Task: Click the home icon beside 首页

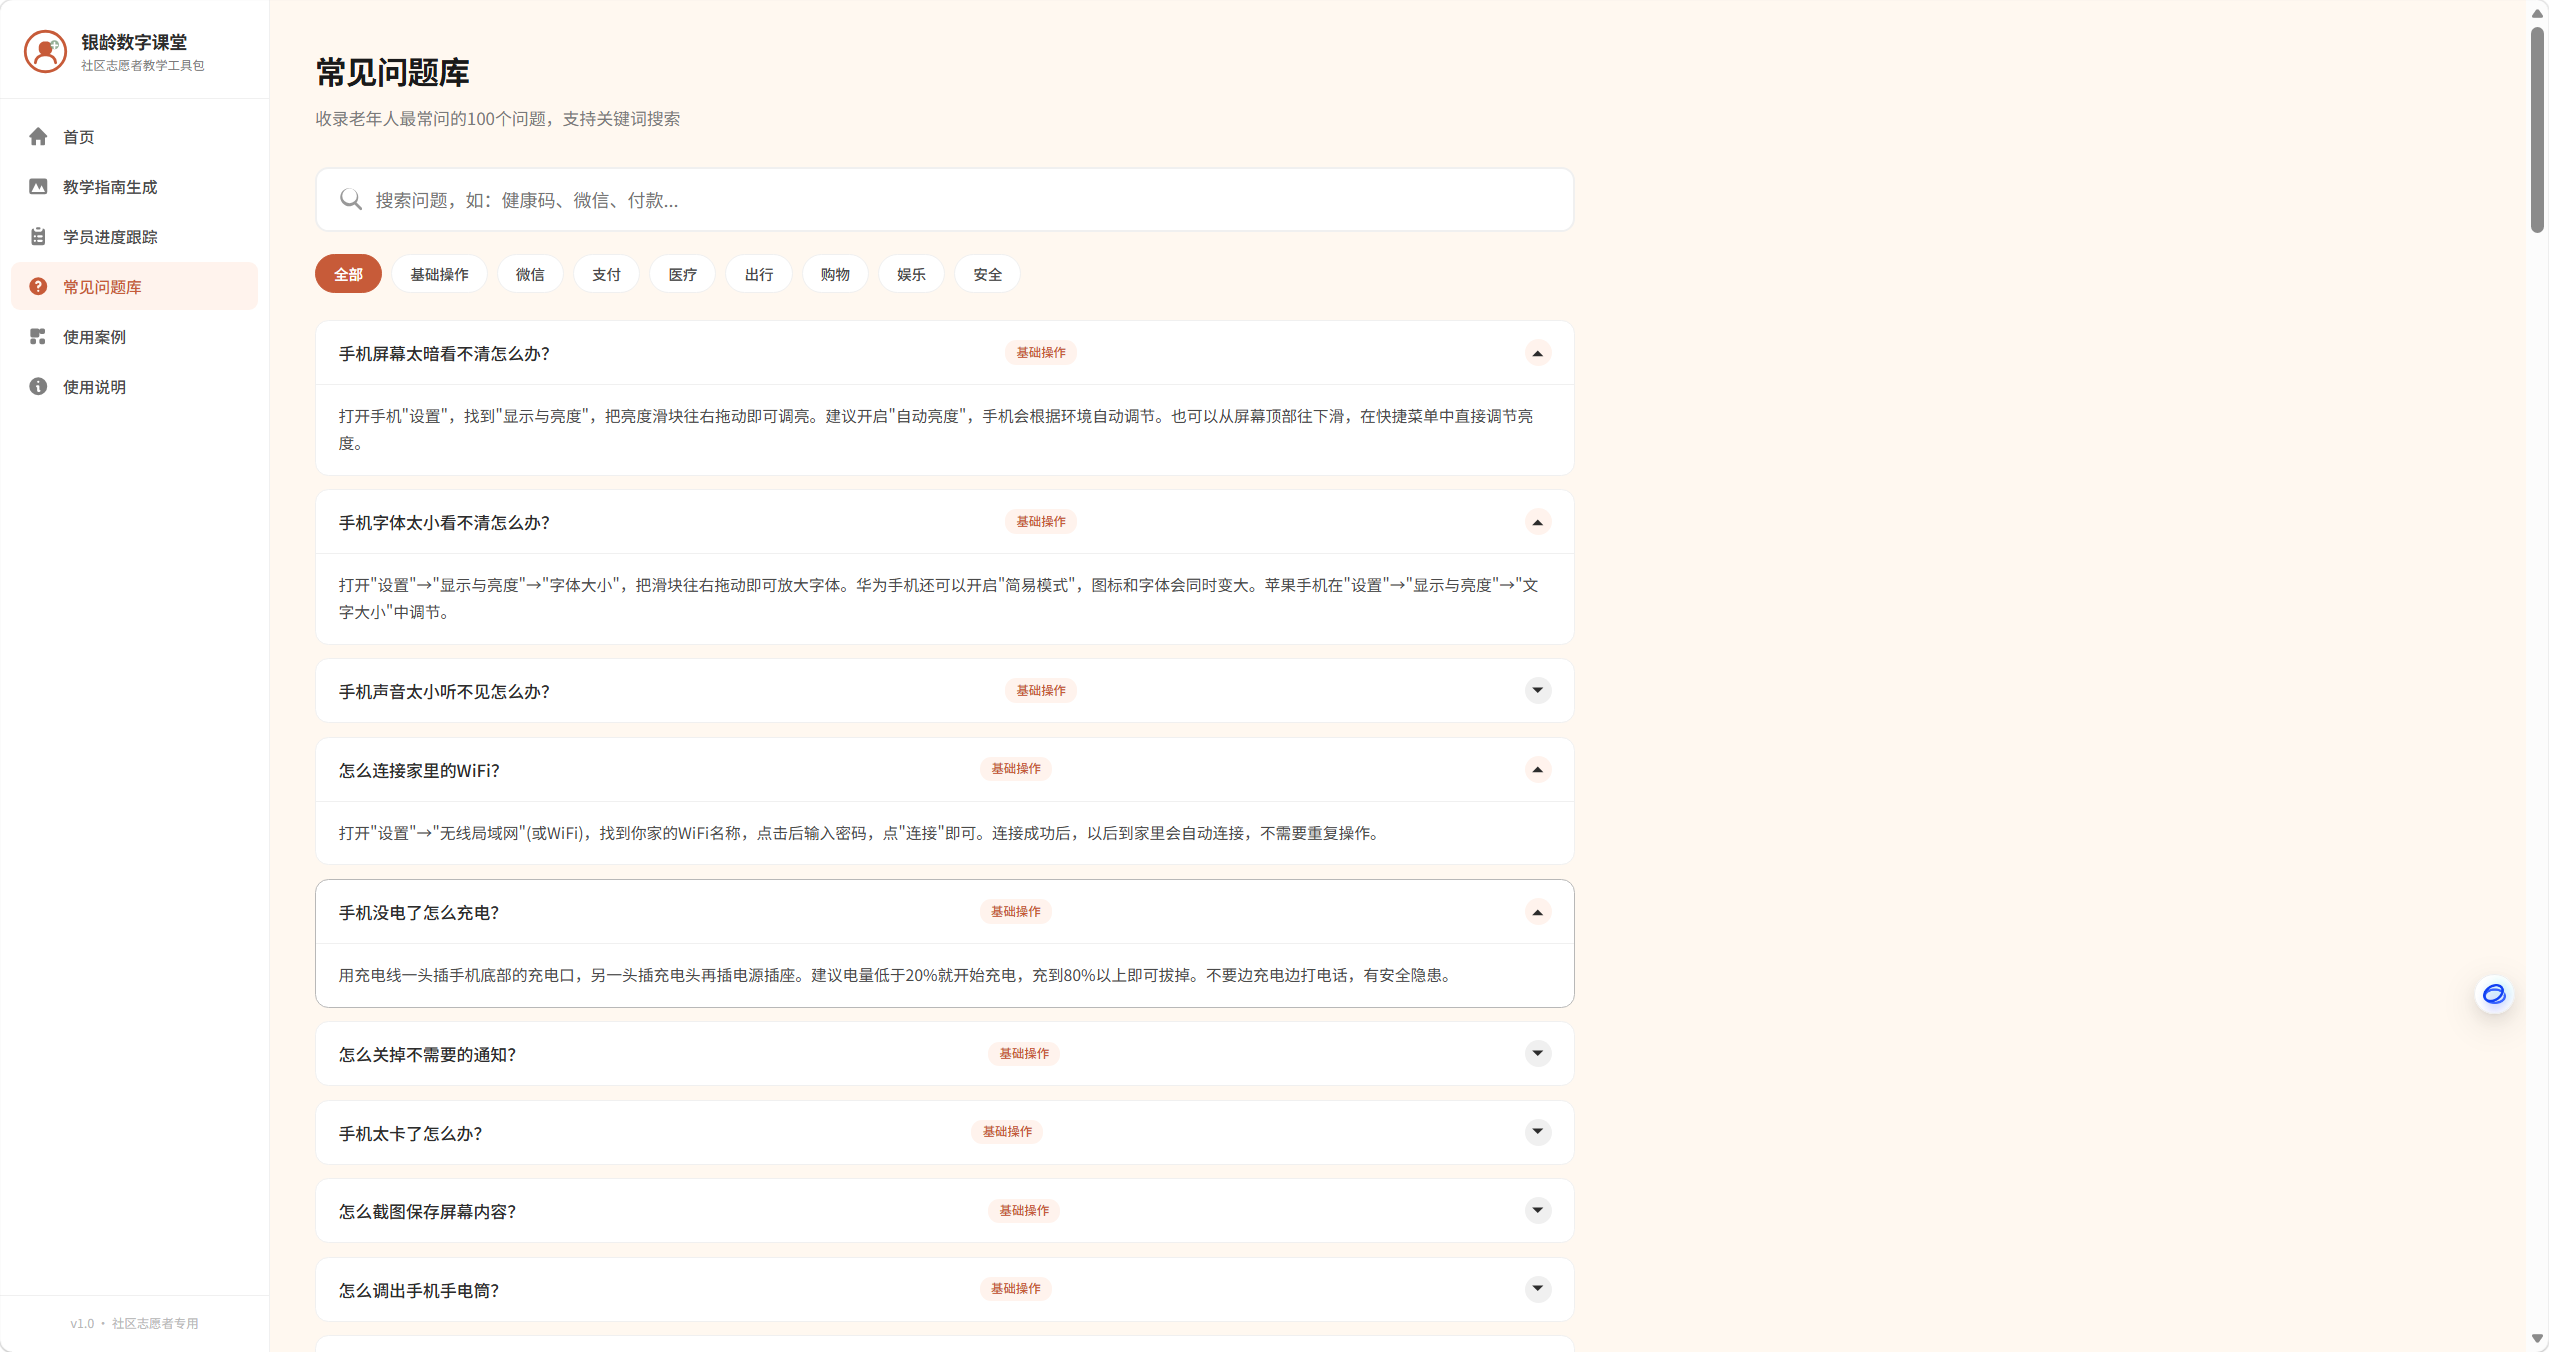Action: coord(38,137)
